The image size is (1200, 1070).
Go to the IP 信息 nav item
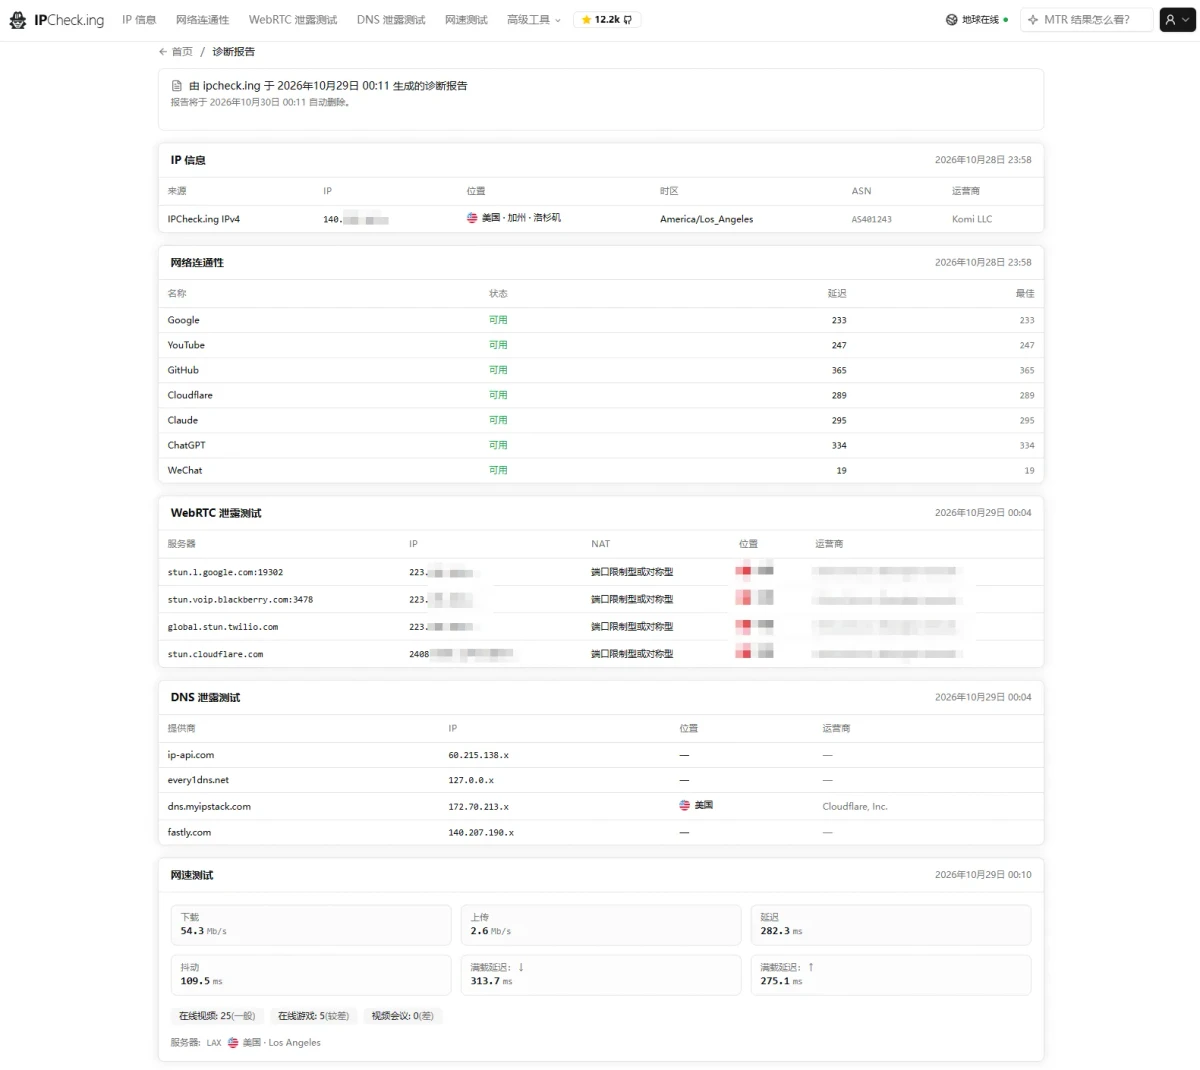click(x=139, y=19)
